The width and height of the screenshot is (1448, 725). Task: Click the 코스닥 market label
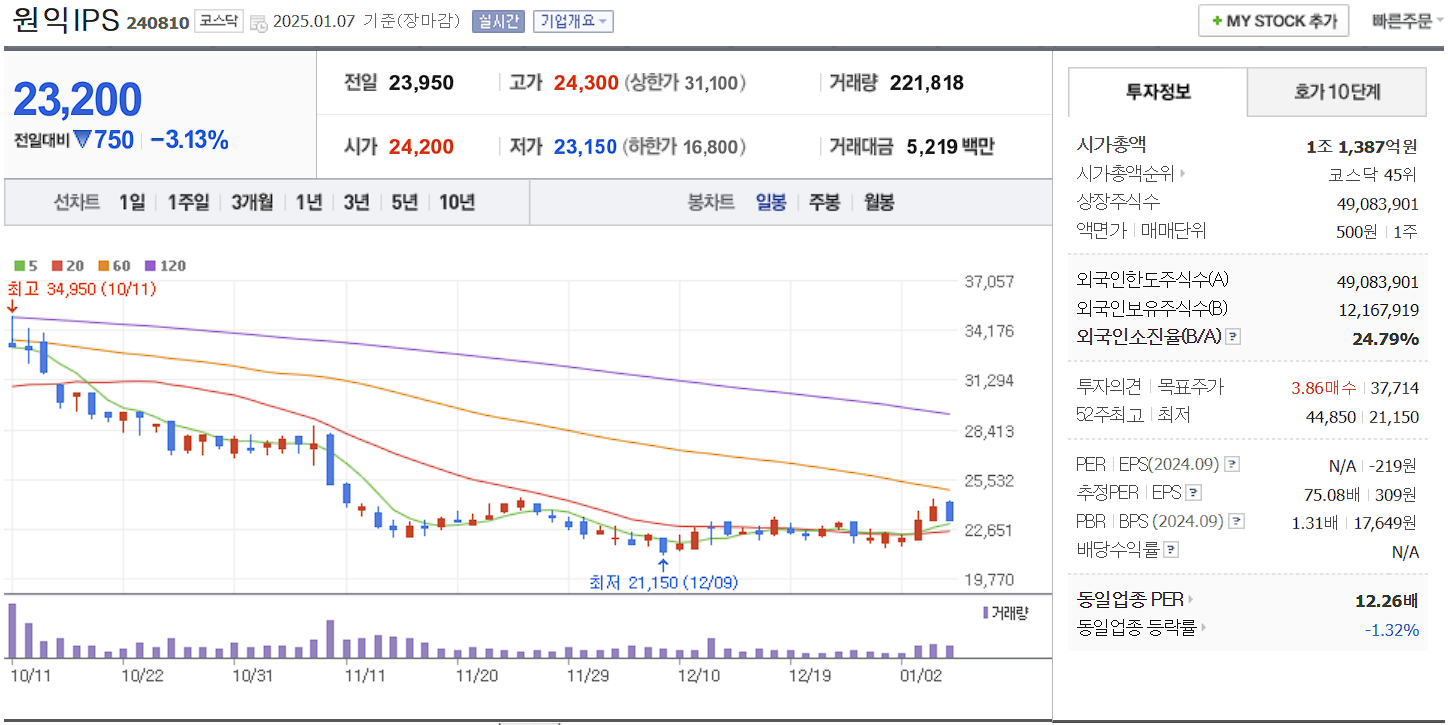click(218, 20)
